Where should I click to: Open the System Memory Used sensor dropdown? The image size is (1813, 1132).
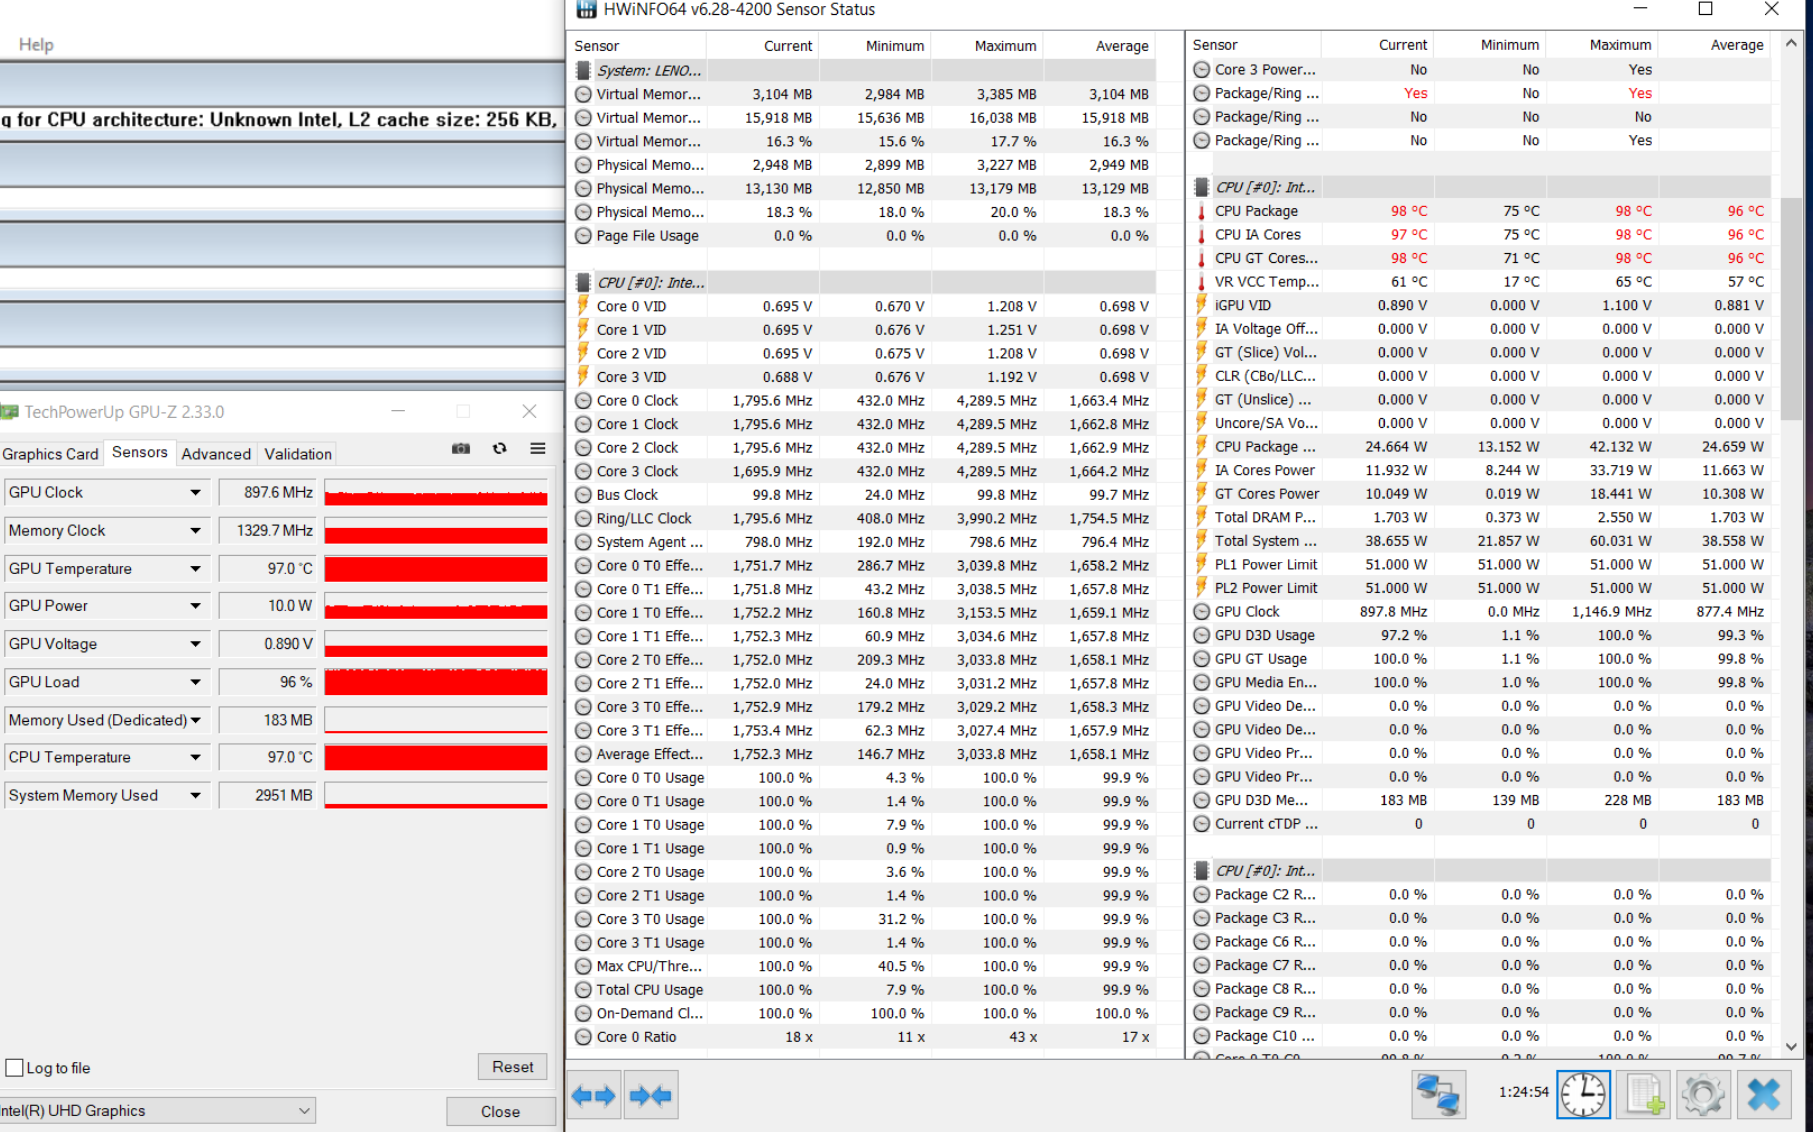click(x=195, y=795)
